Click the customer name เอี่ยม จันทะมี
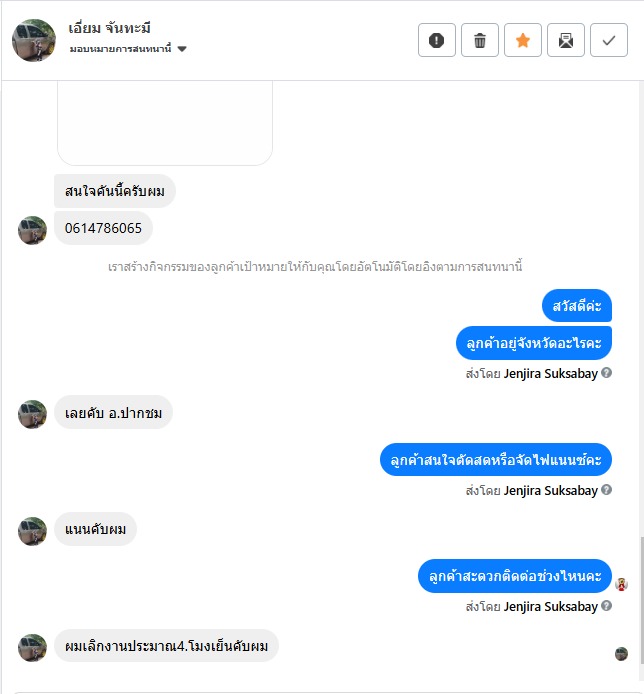 point(109,28)
